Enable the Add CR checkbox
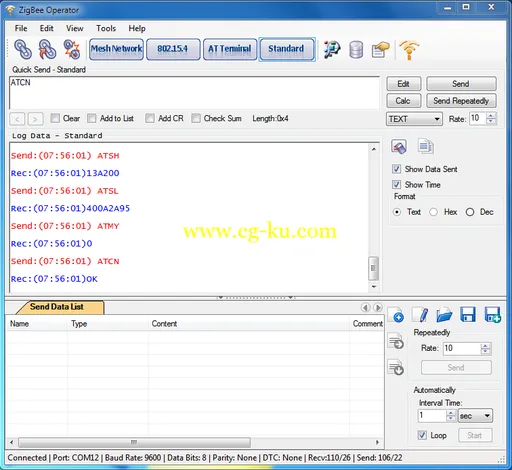 pos(150,118)
